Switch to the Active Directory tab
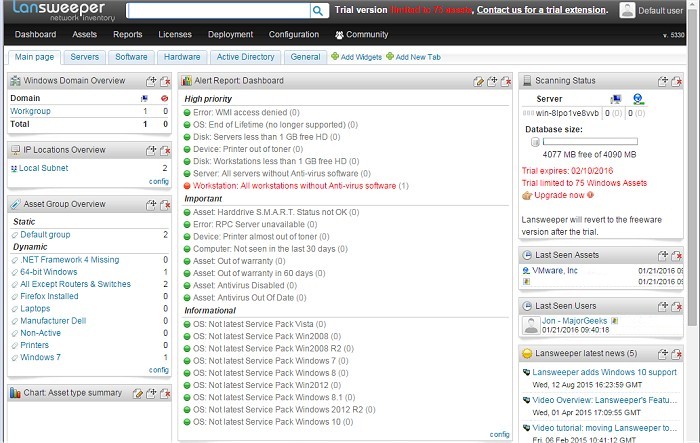This screenshot has height=443, width=700. [245, 57]
